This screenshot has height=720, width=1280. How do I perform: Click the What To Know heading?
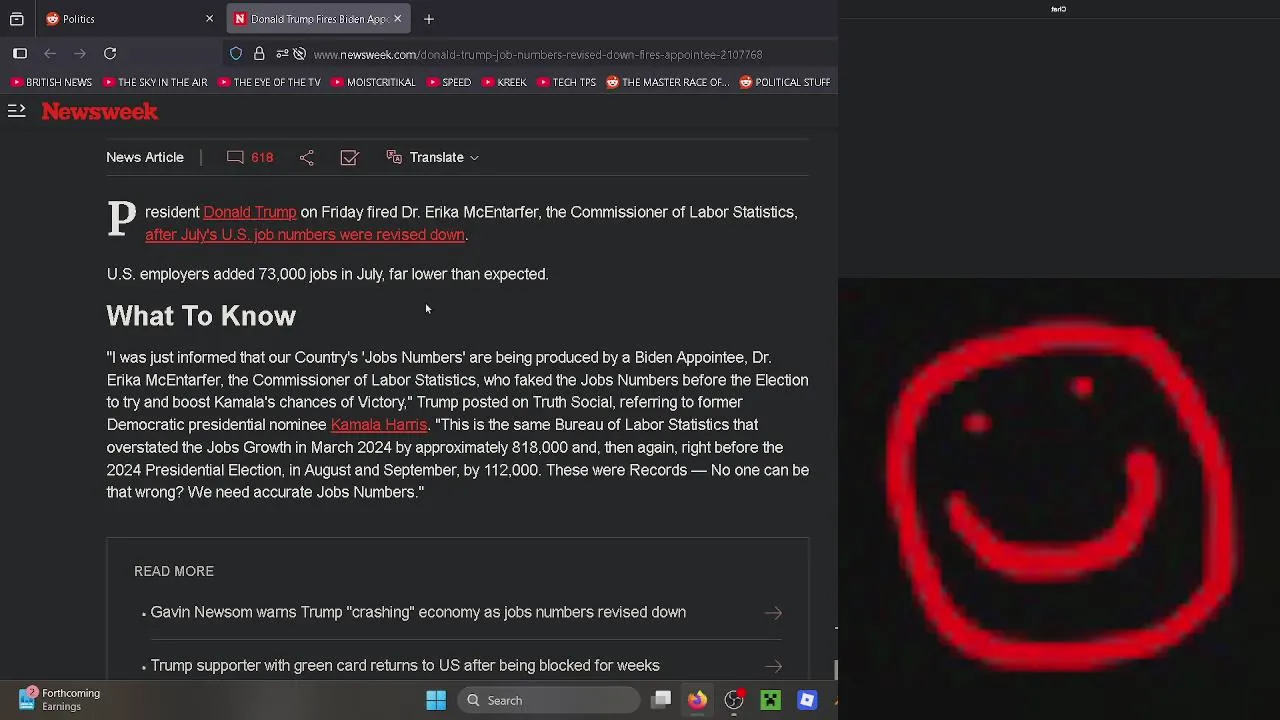[x=201, y=316]
